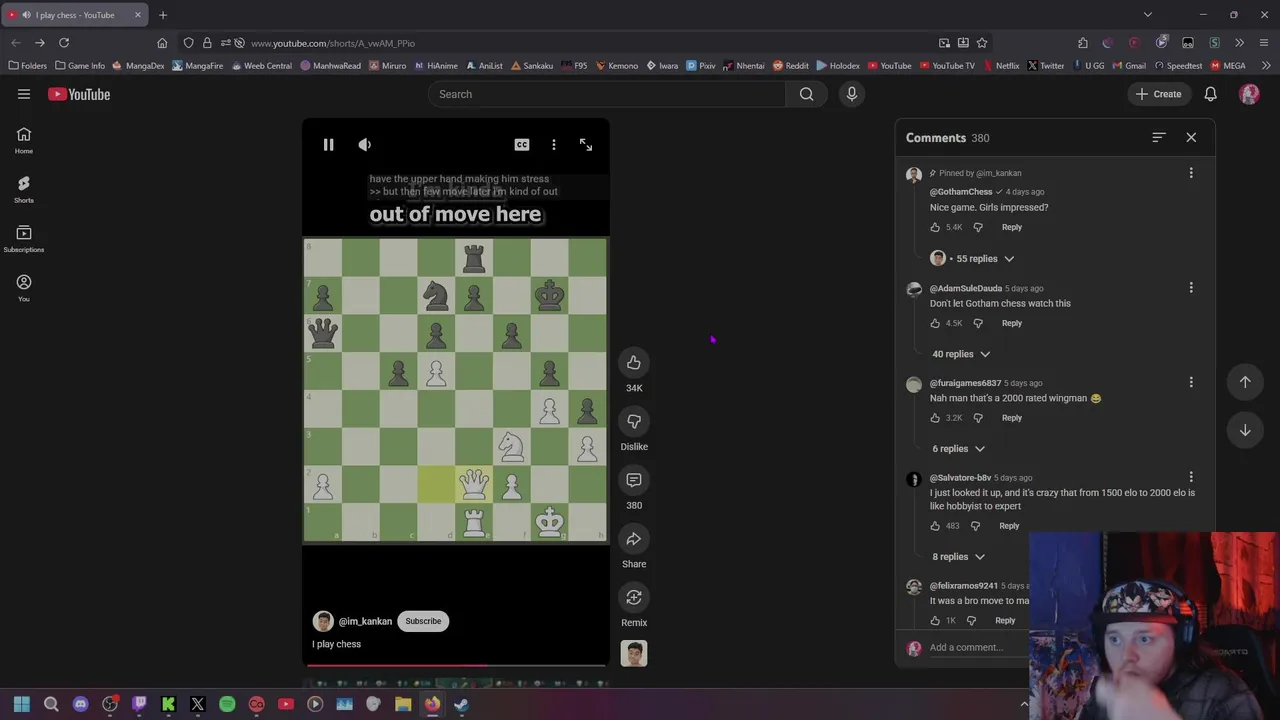
Task: Subscribe to @im_kankan
Action: pyautogui.click(x=423, y=621)
